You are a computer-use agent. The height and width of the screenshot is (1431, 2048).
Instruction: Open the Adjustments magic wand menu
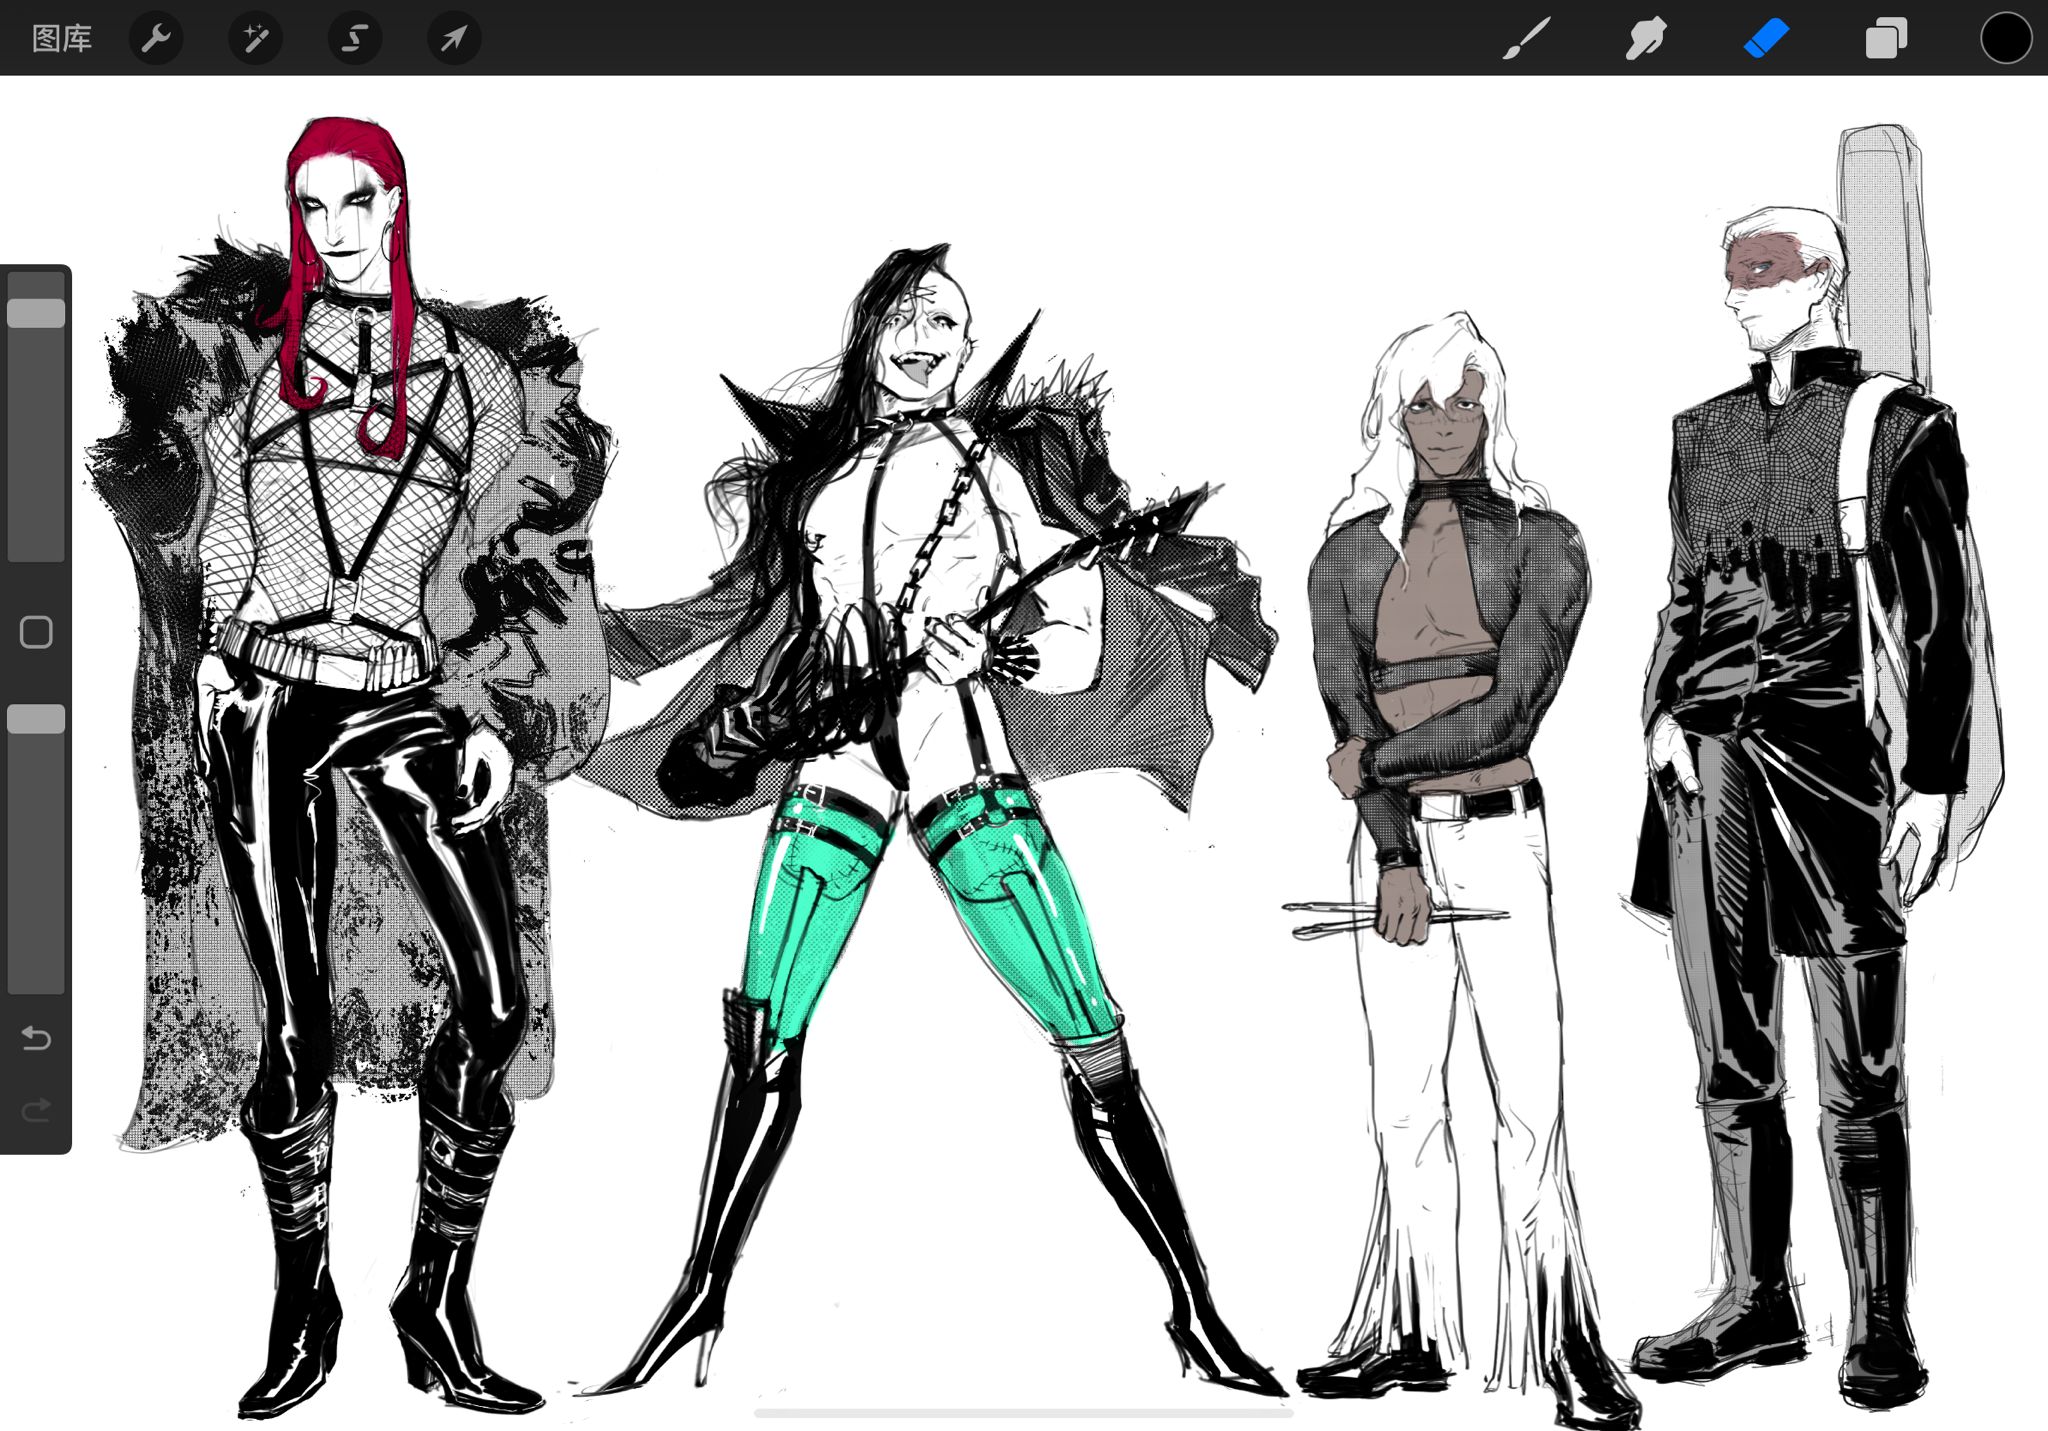pyautogui.click(x=255, y=39)
